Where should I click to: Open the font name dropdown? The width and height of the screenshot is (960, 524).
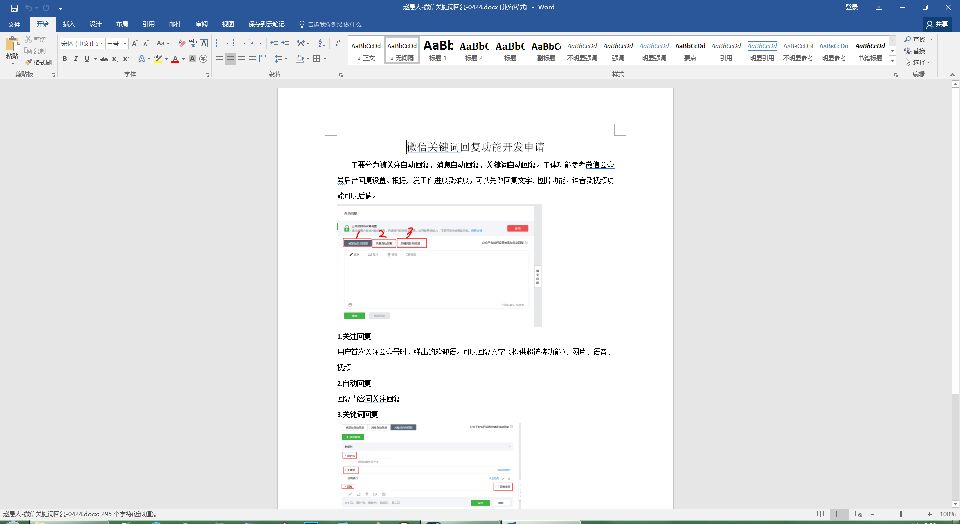pos(101,43)
